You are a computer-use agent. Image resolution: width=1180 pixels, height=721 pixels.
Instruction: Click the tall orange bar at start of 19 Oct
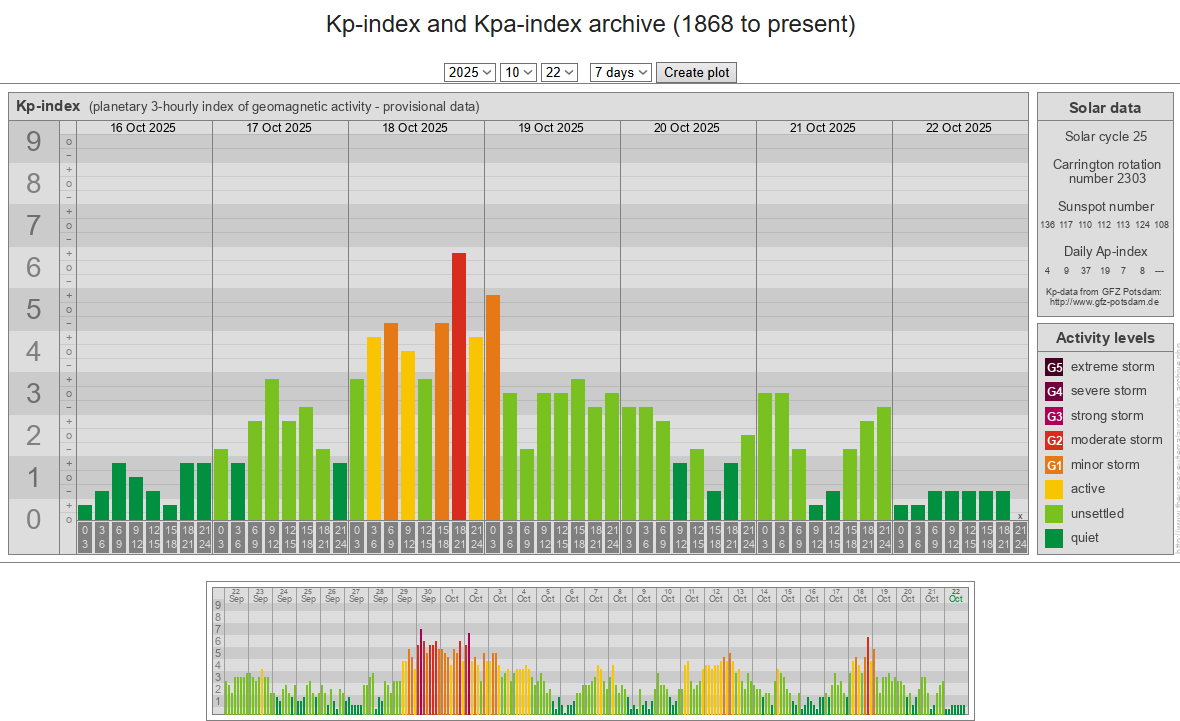click(x=493, y=408)
